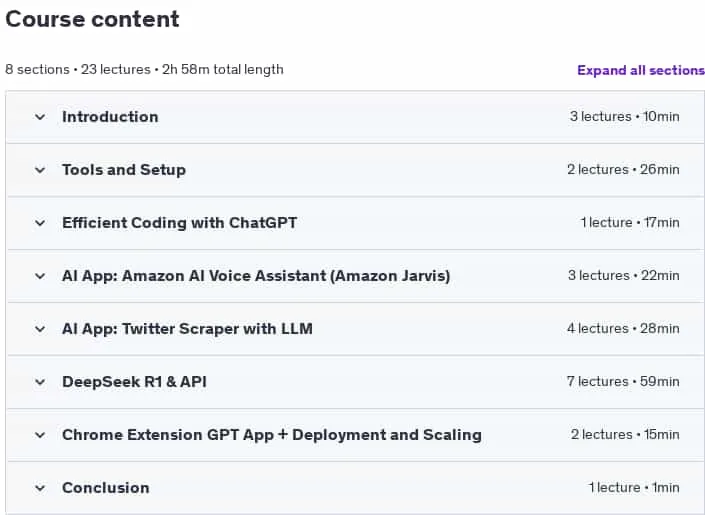Expand the Tools and Setup chevron

point(40,170)
